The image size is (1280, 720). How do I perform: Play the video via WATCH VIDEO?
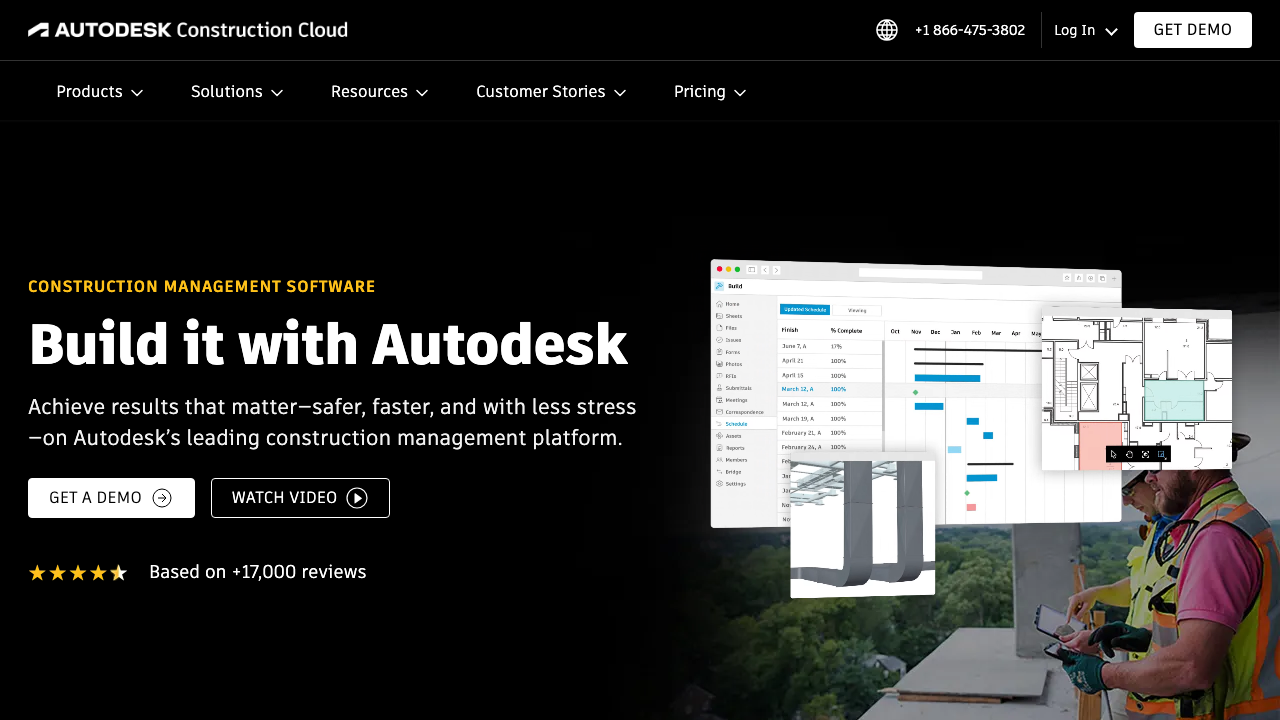(x=300, y=498)
